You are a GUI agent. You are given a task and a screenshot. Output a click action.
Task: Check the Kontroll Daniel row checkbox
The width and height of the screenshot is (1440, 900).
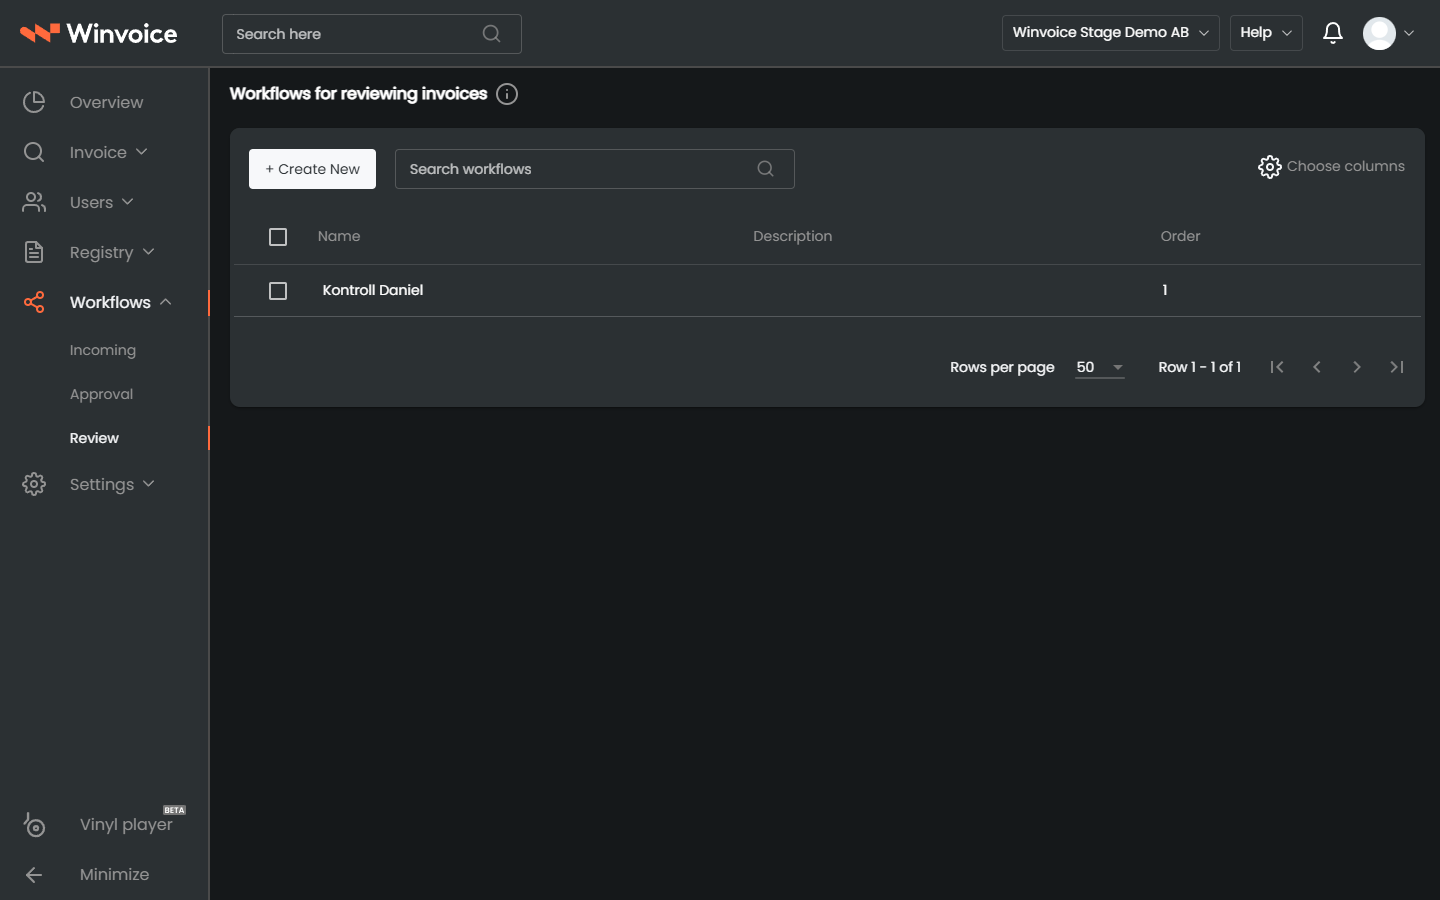coord(278,291)
